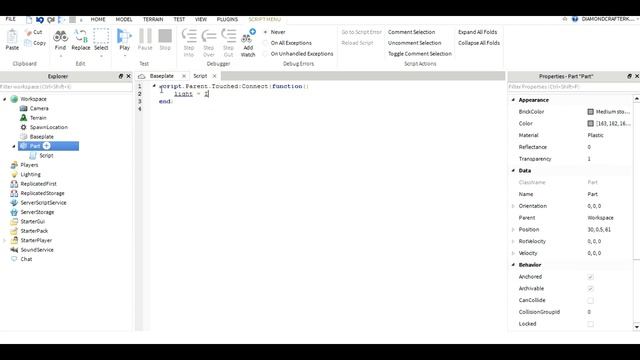Viewport: 640px width, 360px height.
Task: Collapse the Workspace tree node
Action: point(5,99)
